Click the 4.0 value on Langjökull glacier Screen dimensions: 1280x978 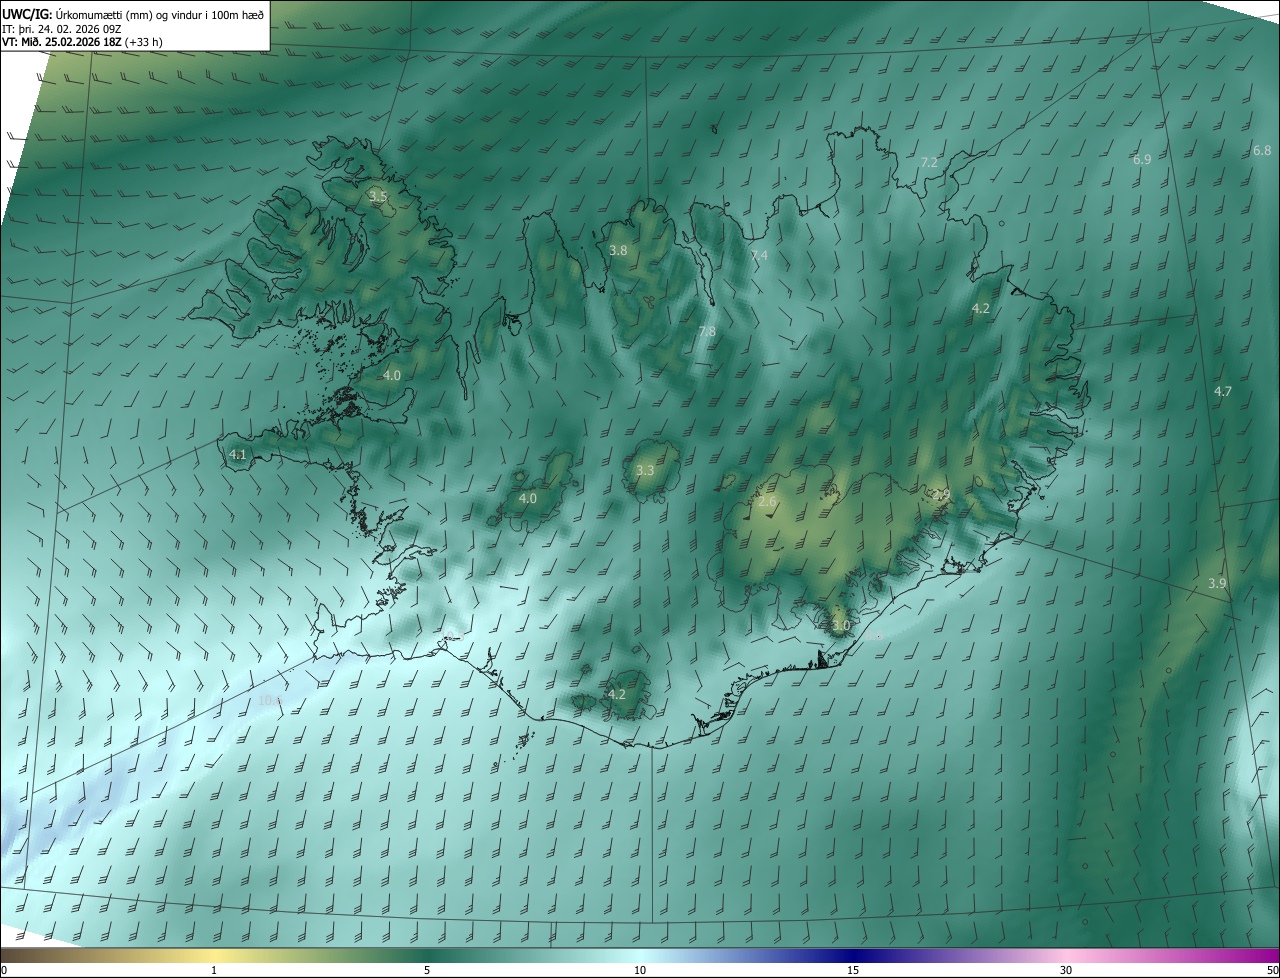[528, 498]
